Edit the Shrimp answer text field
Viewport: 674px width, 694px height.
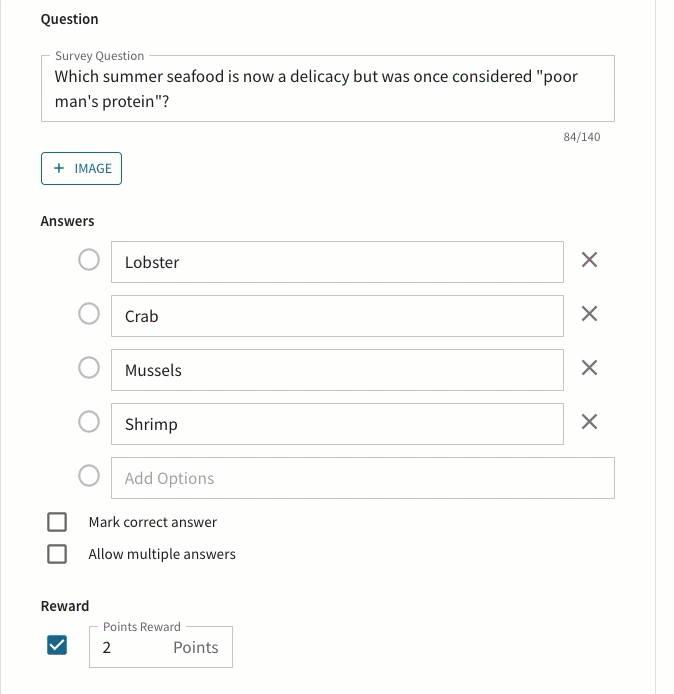click(x=337, y=424)
